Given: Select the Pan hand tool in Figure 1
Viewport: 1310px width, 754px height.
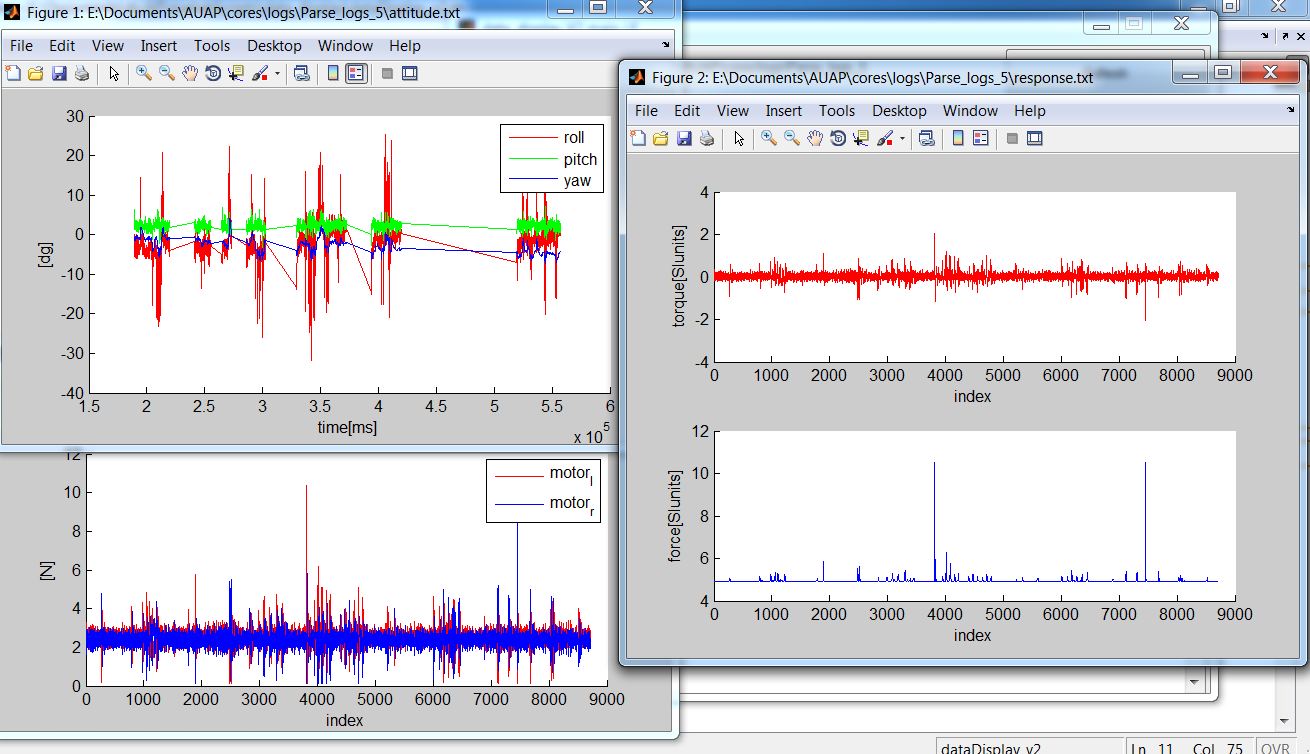Looking at the screenshot, I should tap(189, 73).
